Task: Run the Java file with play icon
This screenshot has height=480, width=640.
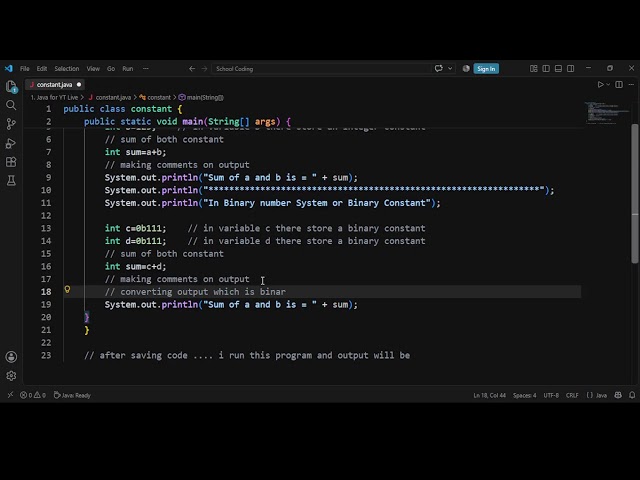Action: tap(600, 84)
